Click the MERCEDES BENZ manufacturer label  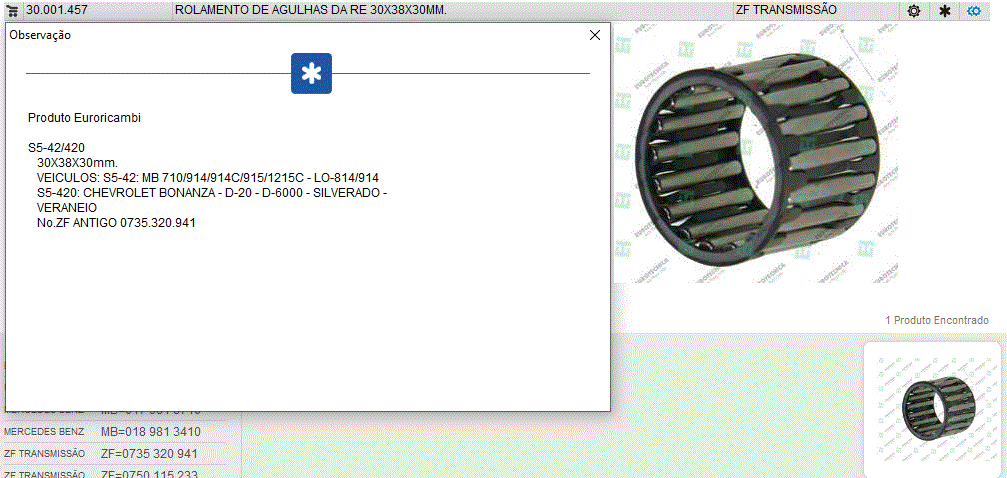(x=44, y=432)
